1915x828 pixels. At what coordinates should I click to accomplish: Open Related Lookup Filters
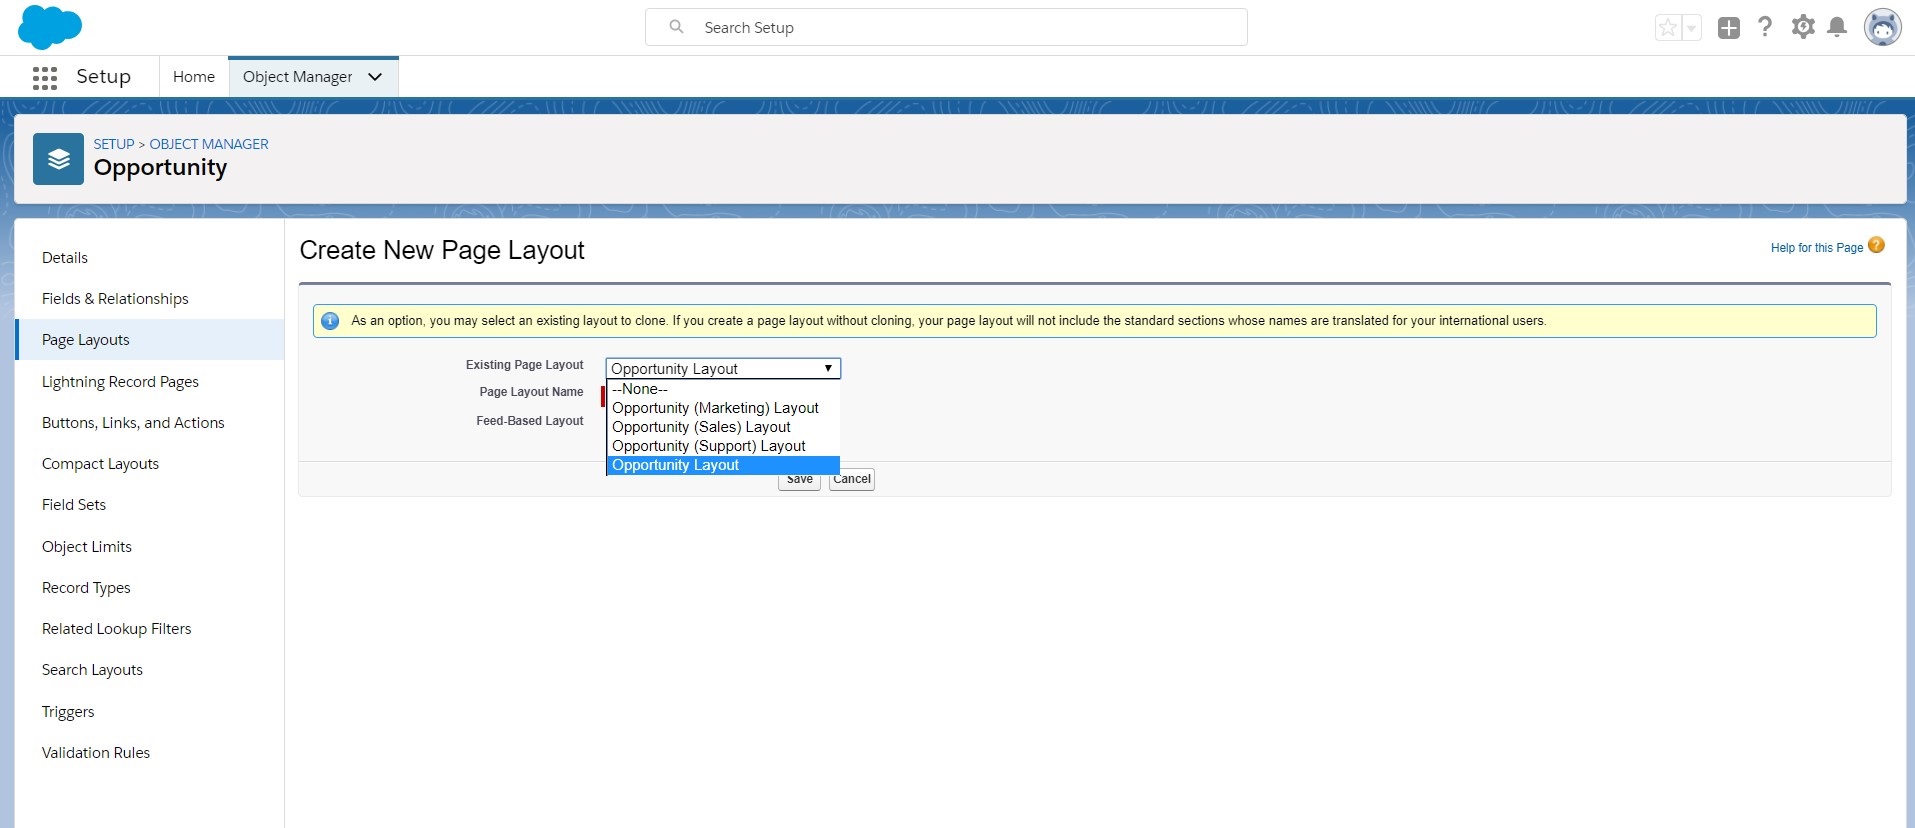click(116, 629)
